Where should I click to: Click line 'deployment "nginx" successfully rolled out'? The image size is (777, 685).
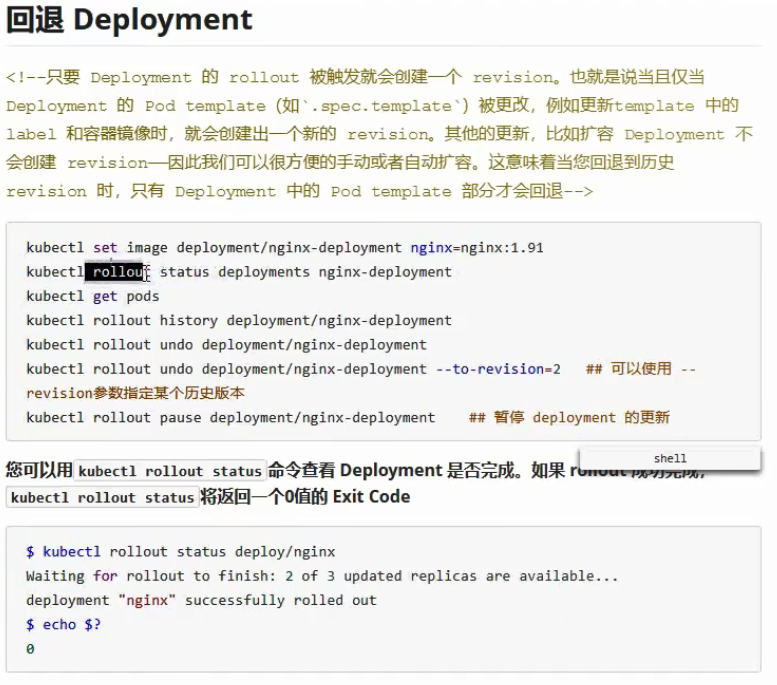[x=202, y=600]
